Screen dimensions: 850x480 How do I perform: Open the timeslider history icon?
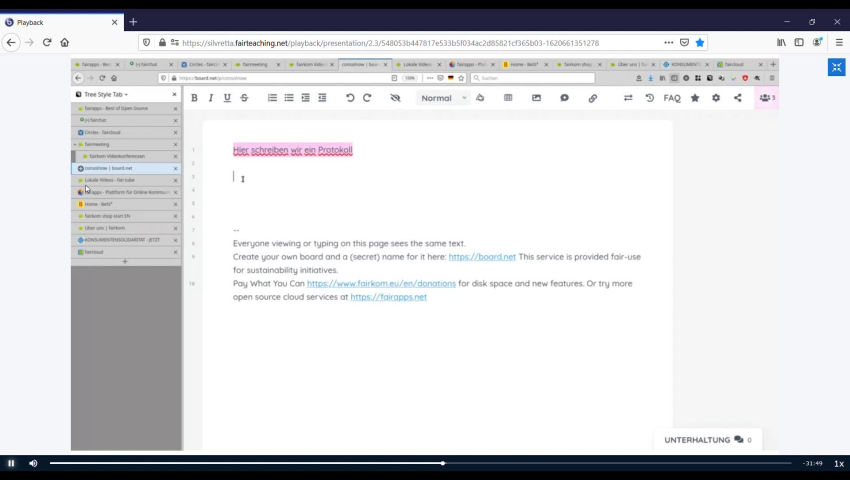649,98
